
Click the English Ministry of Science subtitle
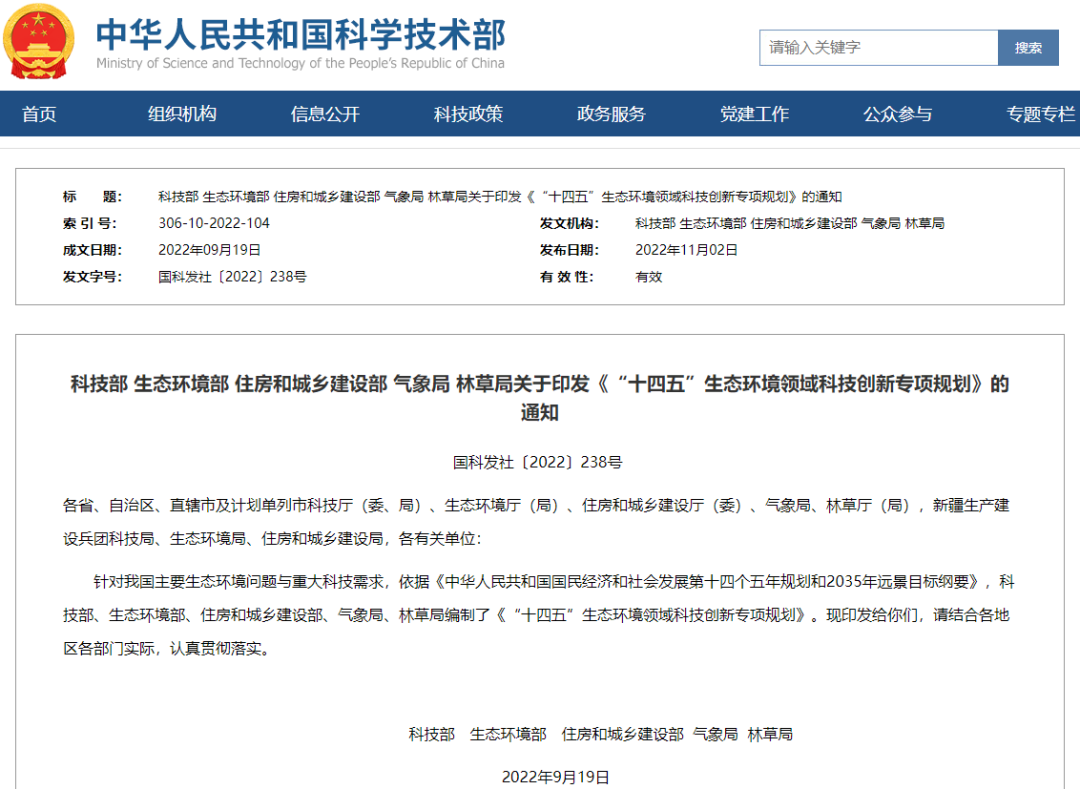(x=300, y=64)
